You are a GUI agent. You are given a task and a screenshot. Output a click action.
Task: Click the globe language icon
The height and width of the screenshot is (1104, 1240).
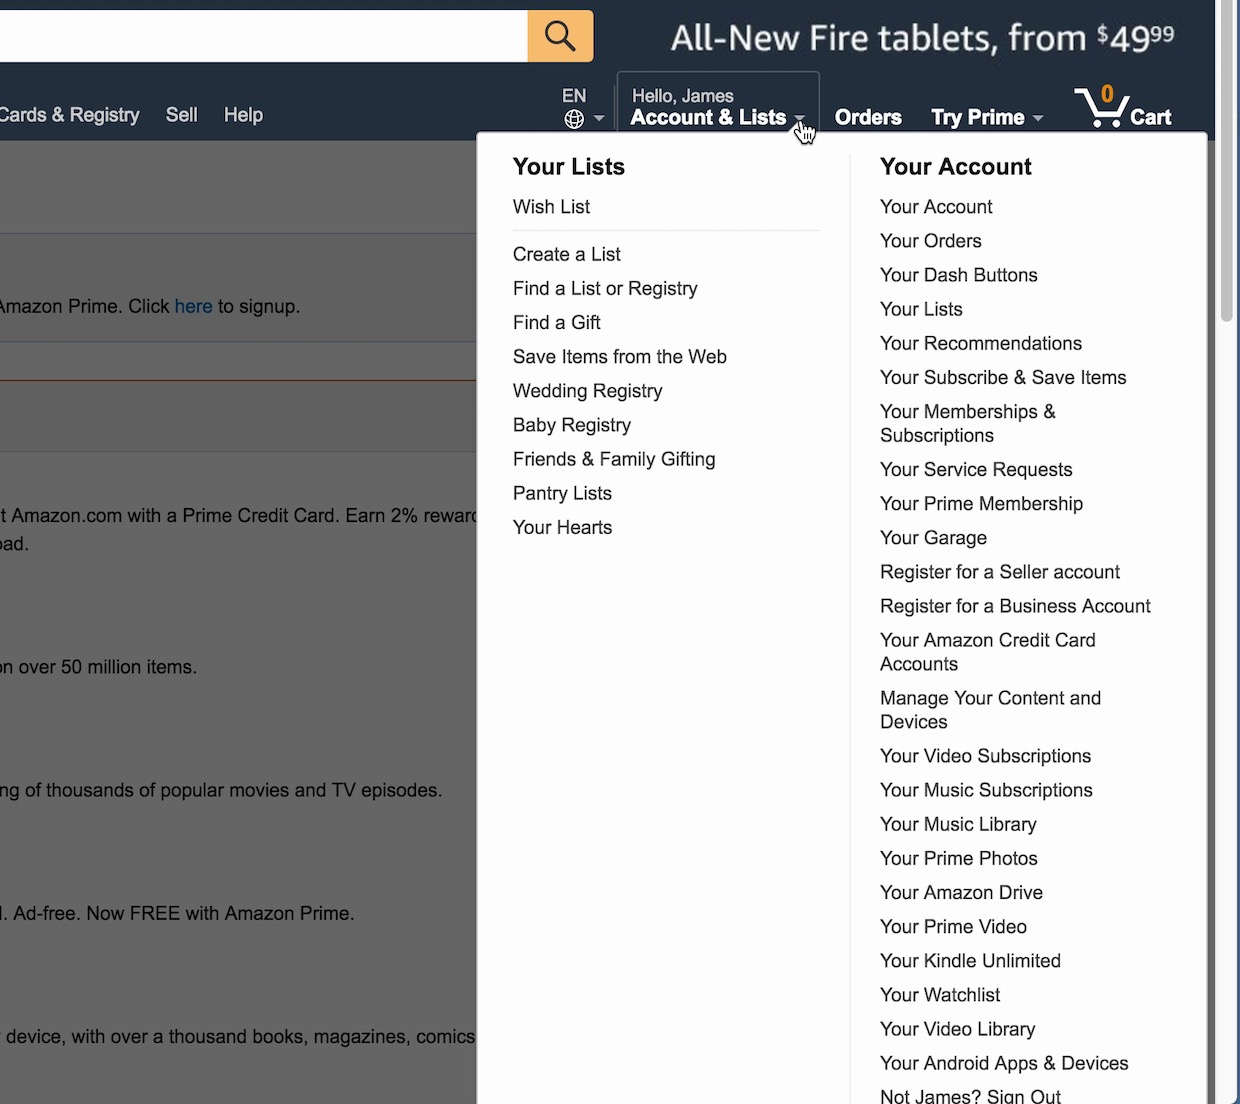(x=574, y=119)
